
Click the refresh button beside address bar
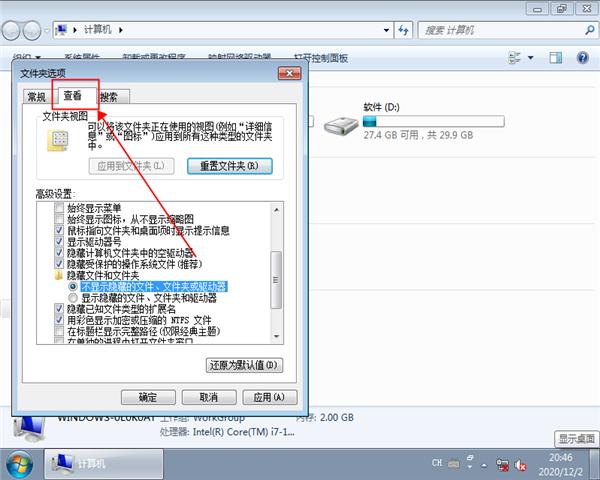coord(403,30)
